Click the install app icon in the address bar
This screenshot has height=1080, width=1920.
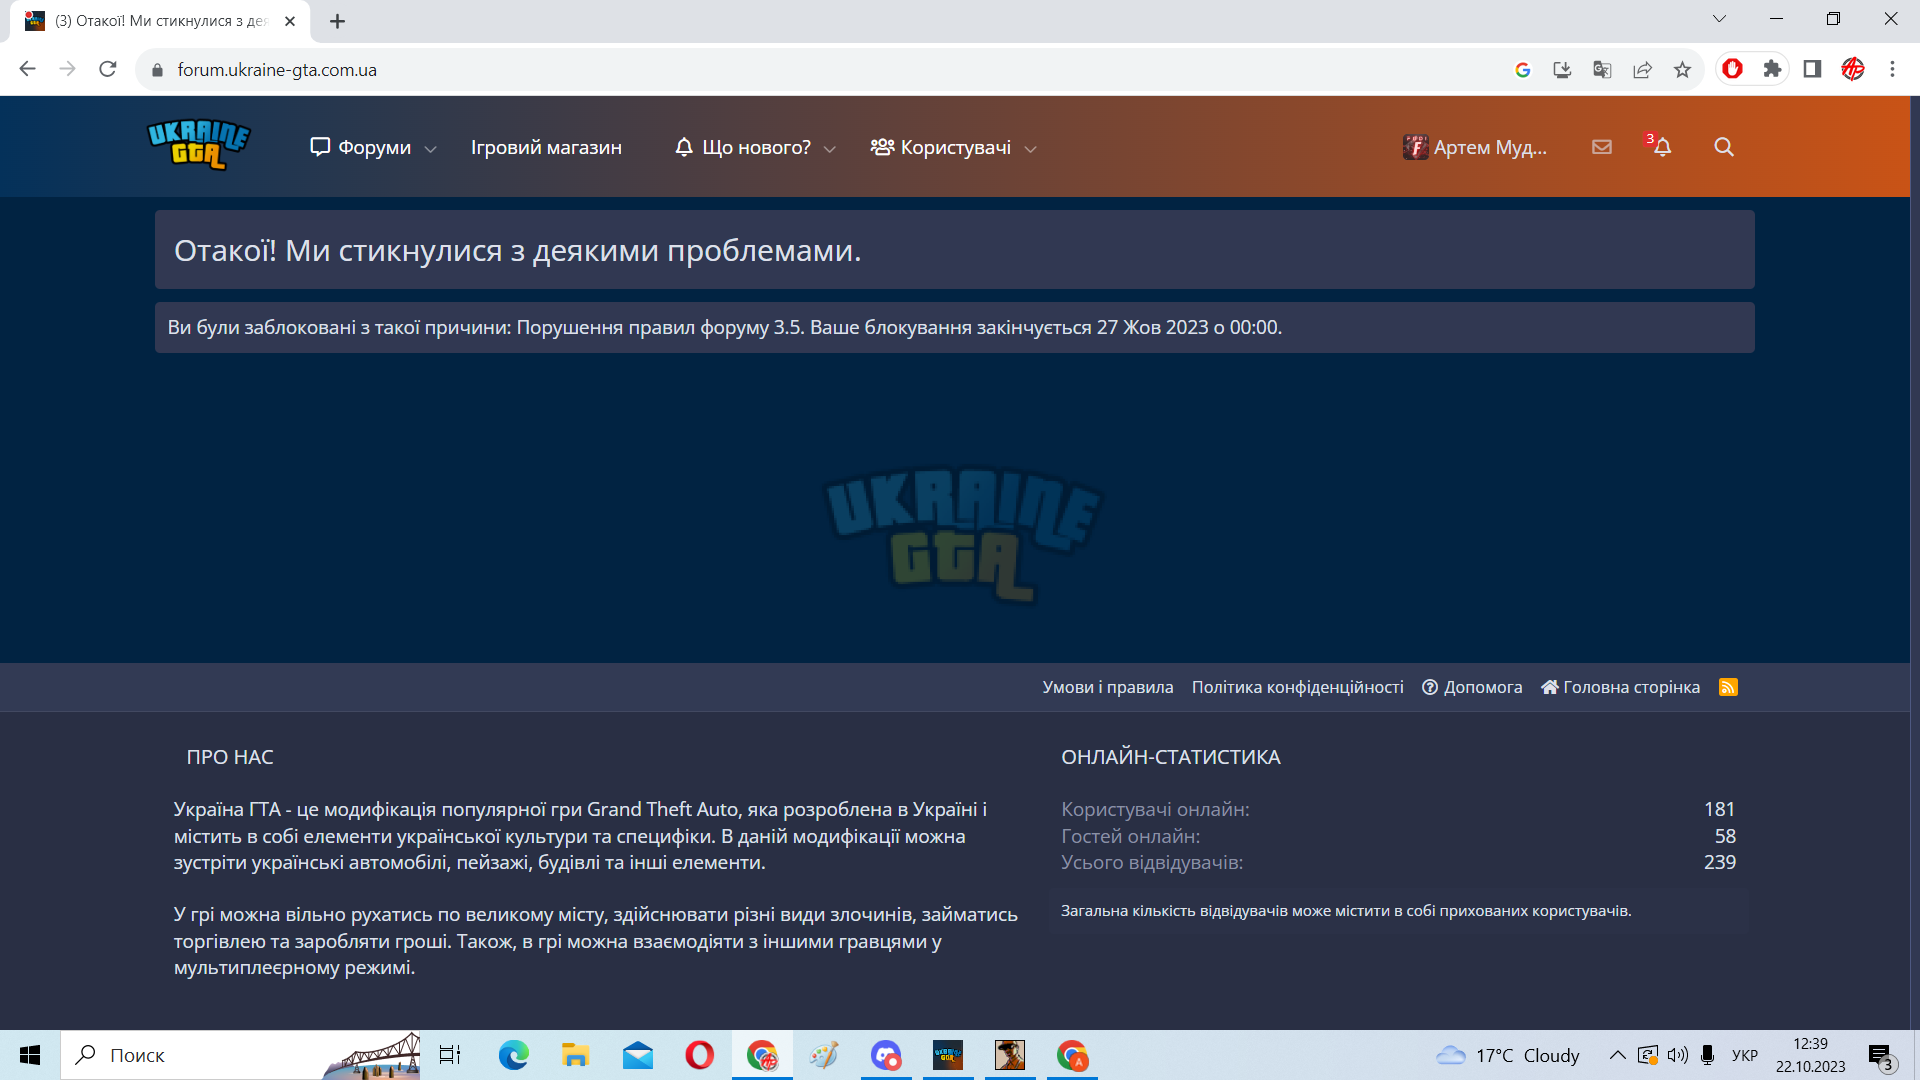point(1562,70)
